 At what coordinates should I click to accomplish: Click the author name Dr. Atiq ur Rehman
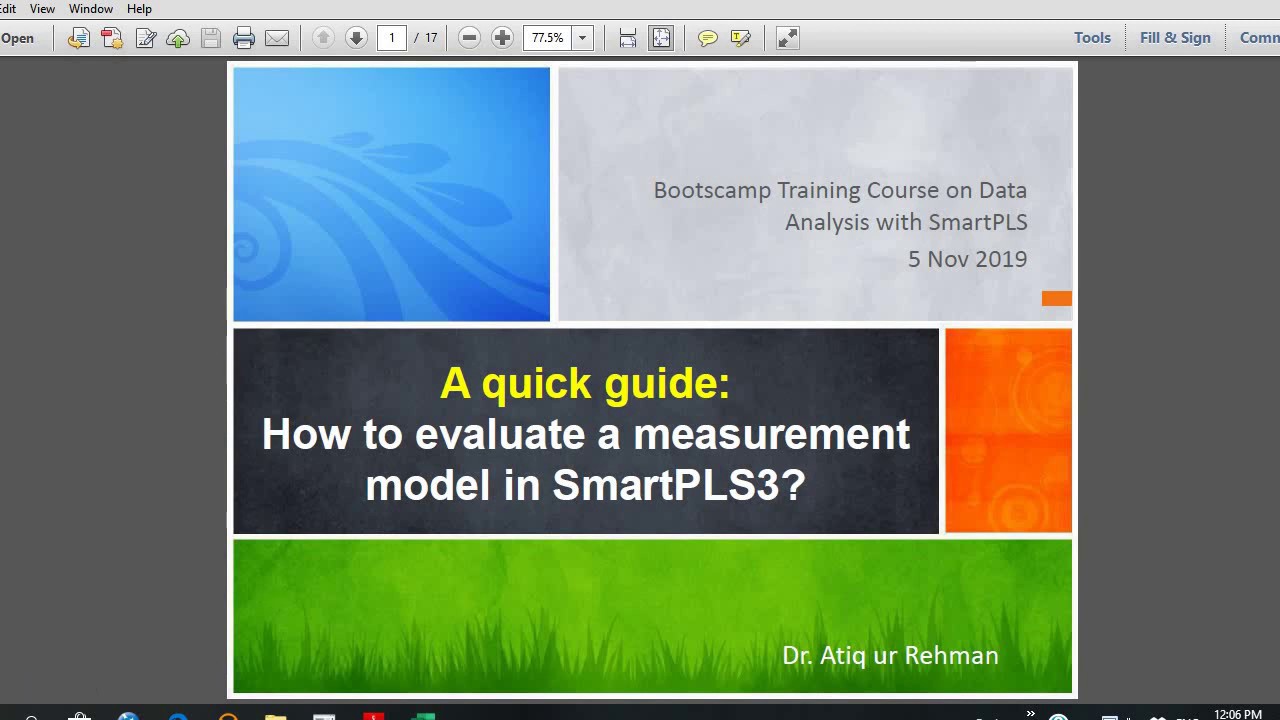tap(890, 656)
